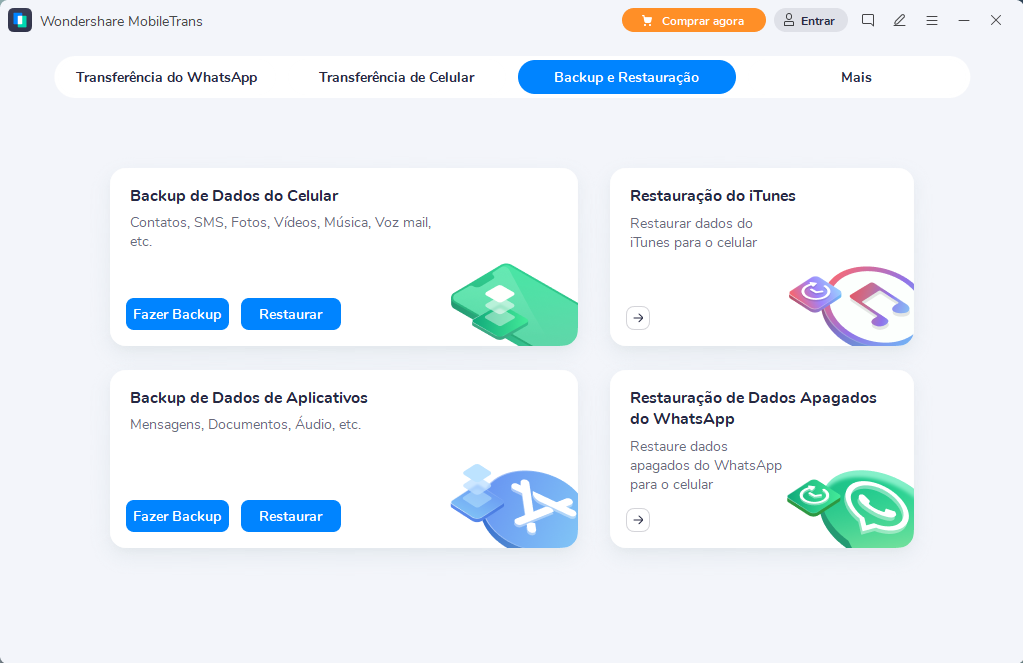Switch to Transferência do WhatsApp tab

pos(166,77)
